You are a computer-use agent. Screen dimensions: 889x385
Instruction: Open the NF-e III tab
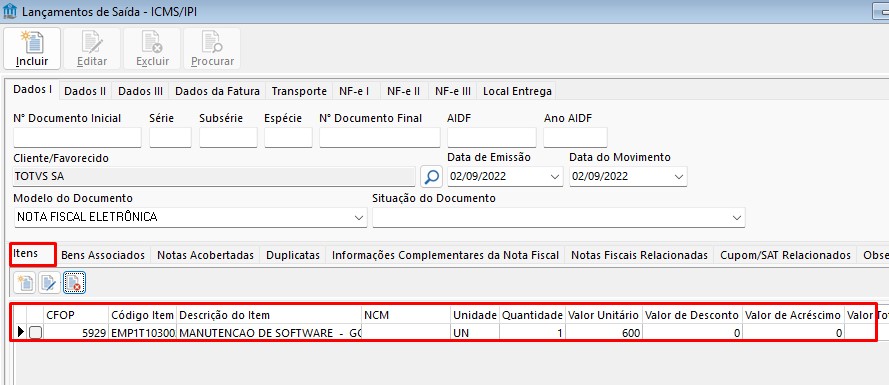453,91
